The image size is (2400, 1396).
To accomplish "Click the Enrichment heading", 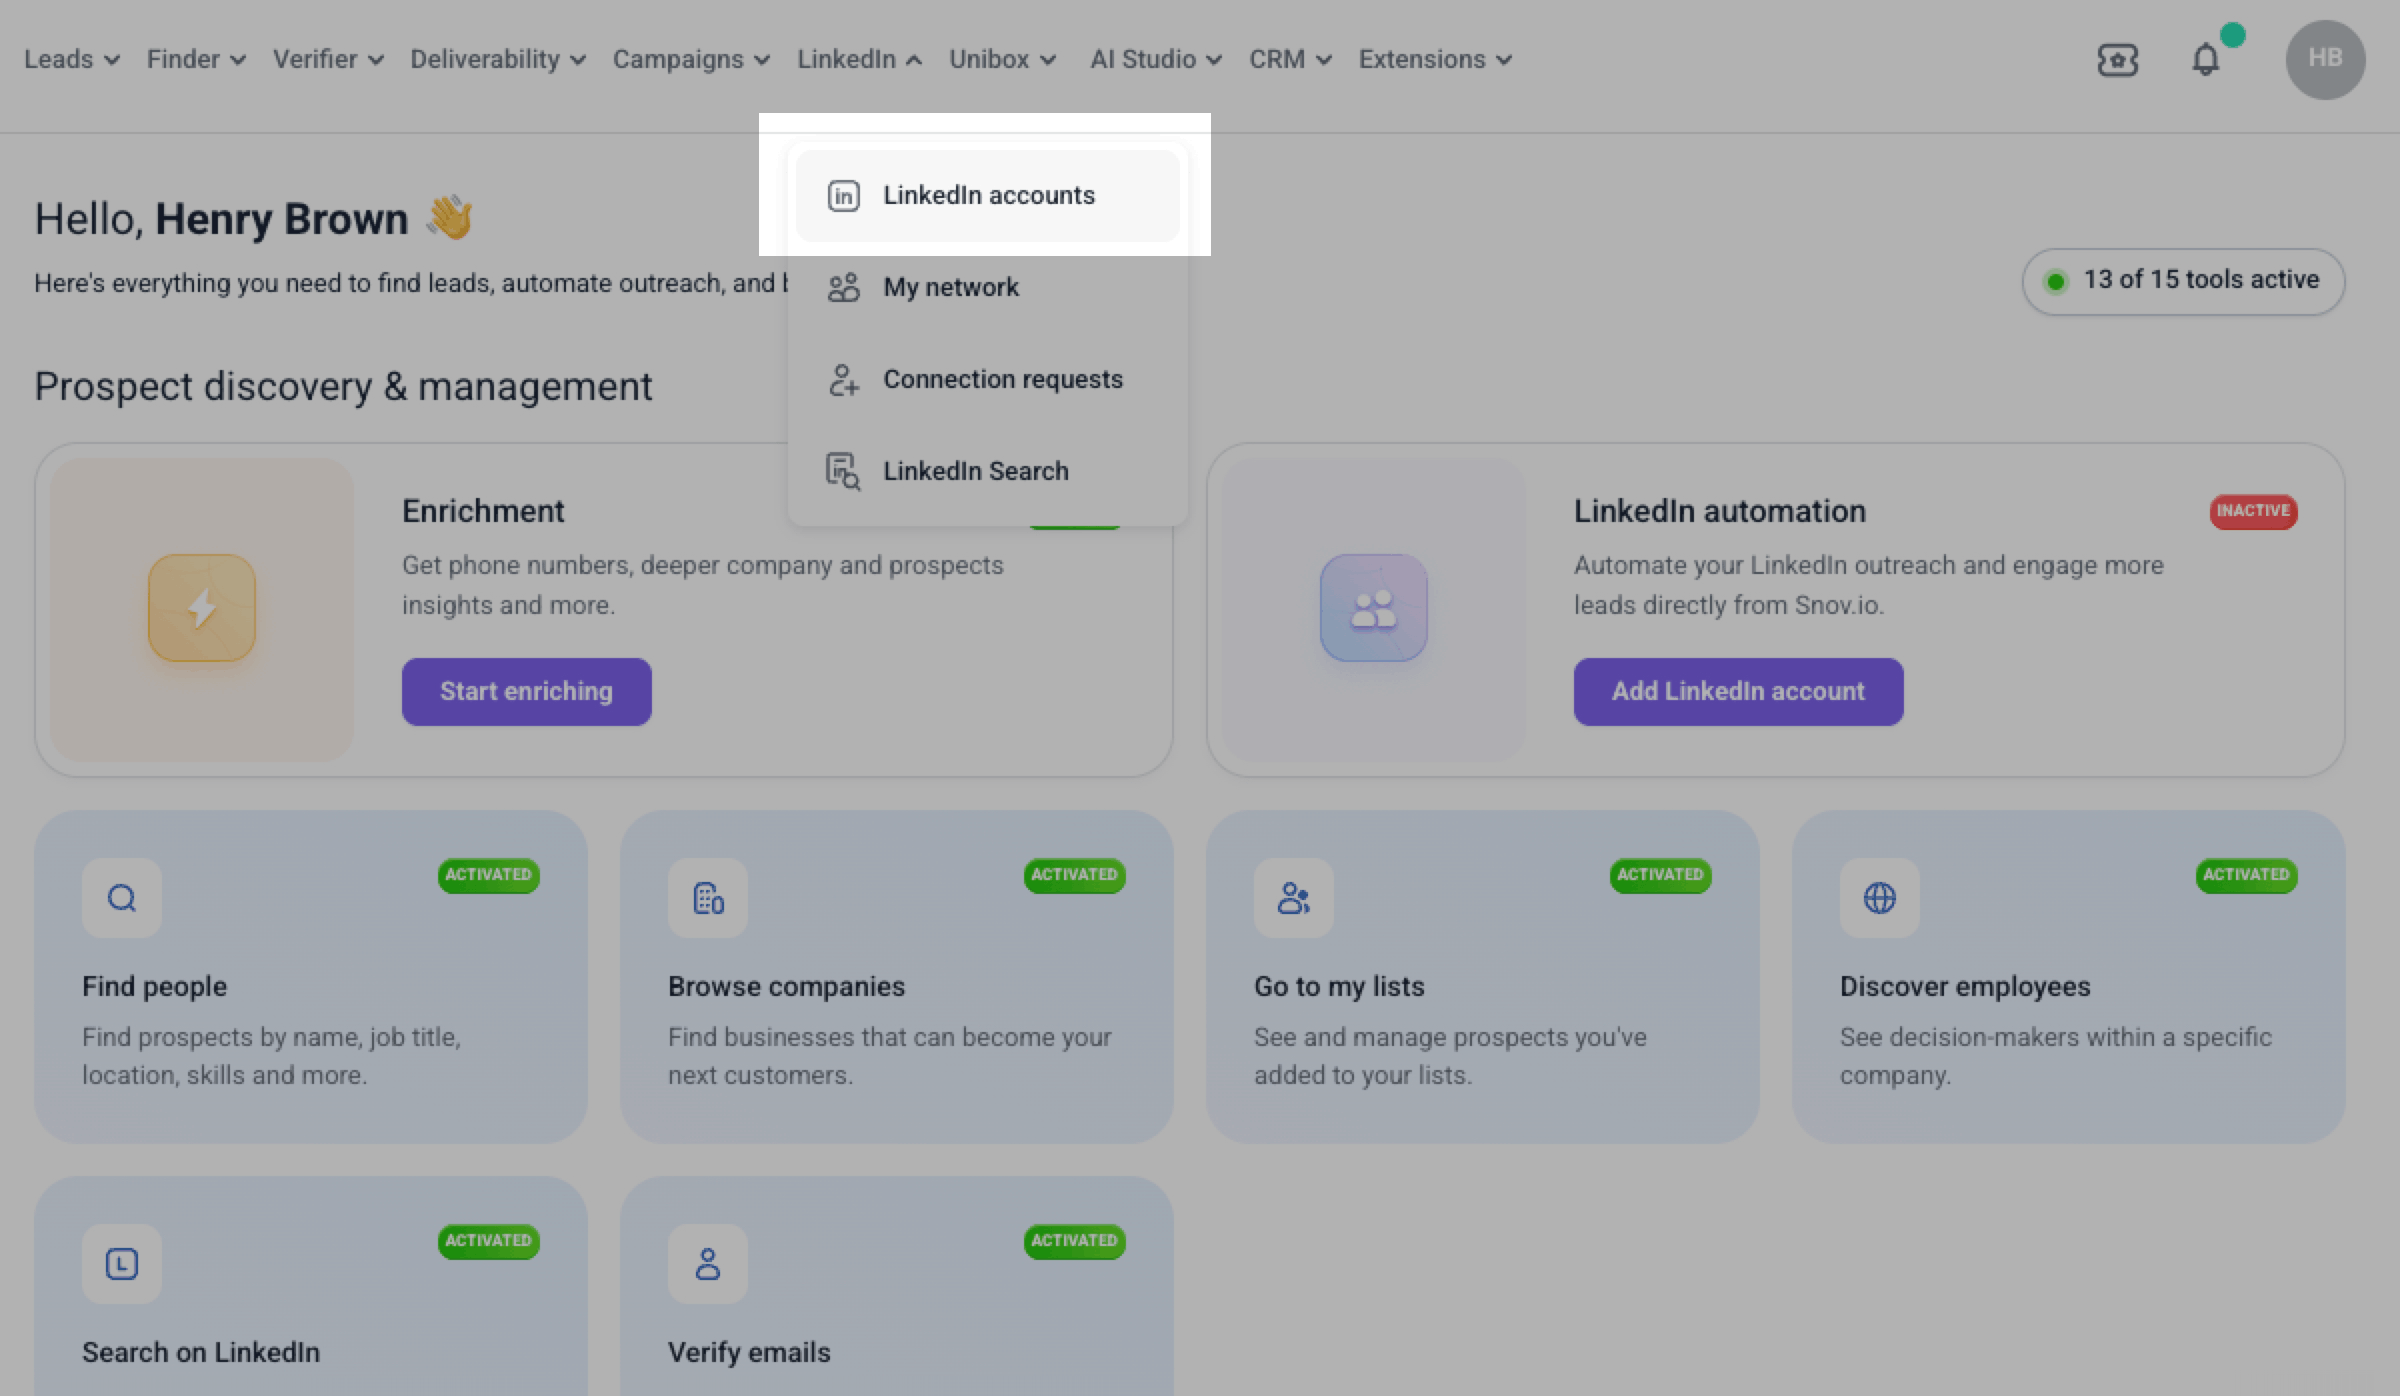I will pos(483,511).
